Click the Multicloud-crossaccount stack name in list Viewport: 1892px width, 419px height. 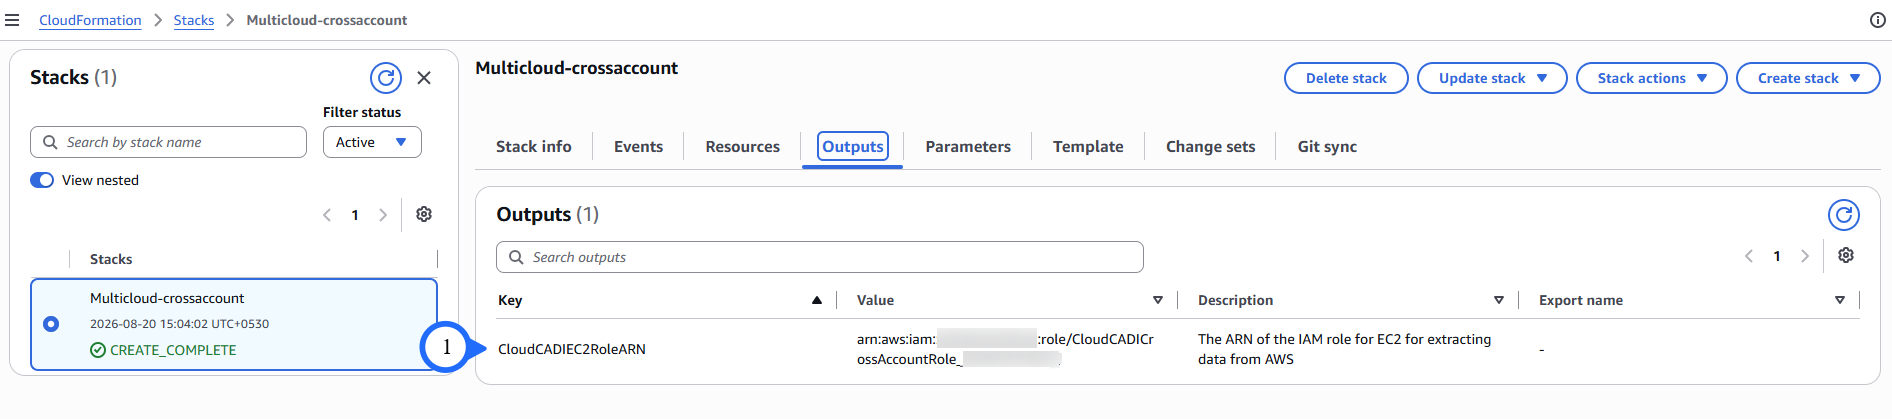(167, 298)
